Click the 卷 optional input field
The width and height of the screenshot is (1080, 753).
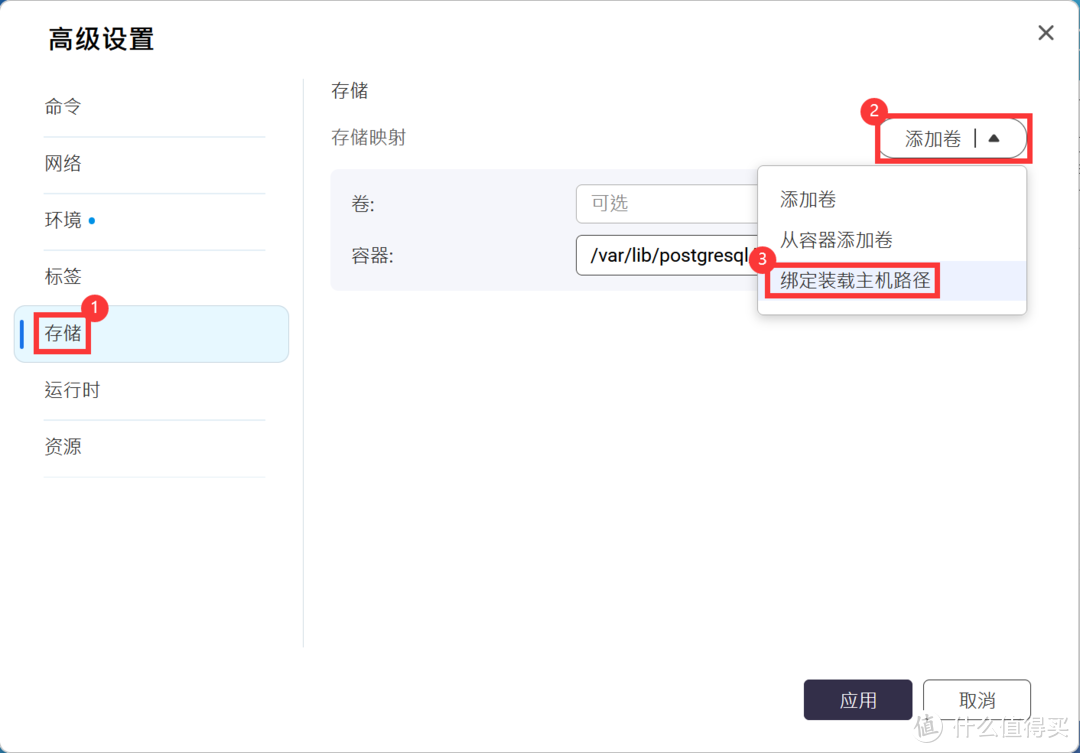(665, 203)
